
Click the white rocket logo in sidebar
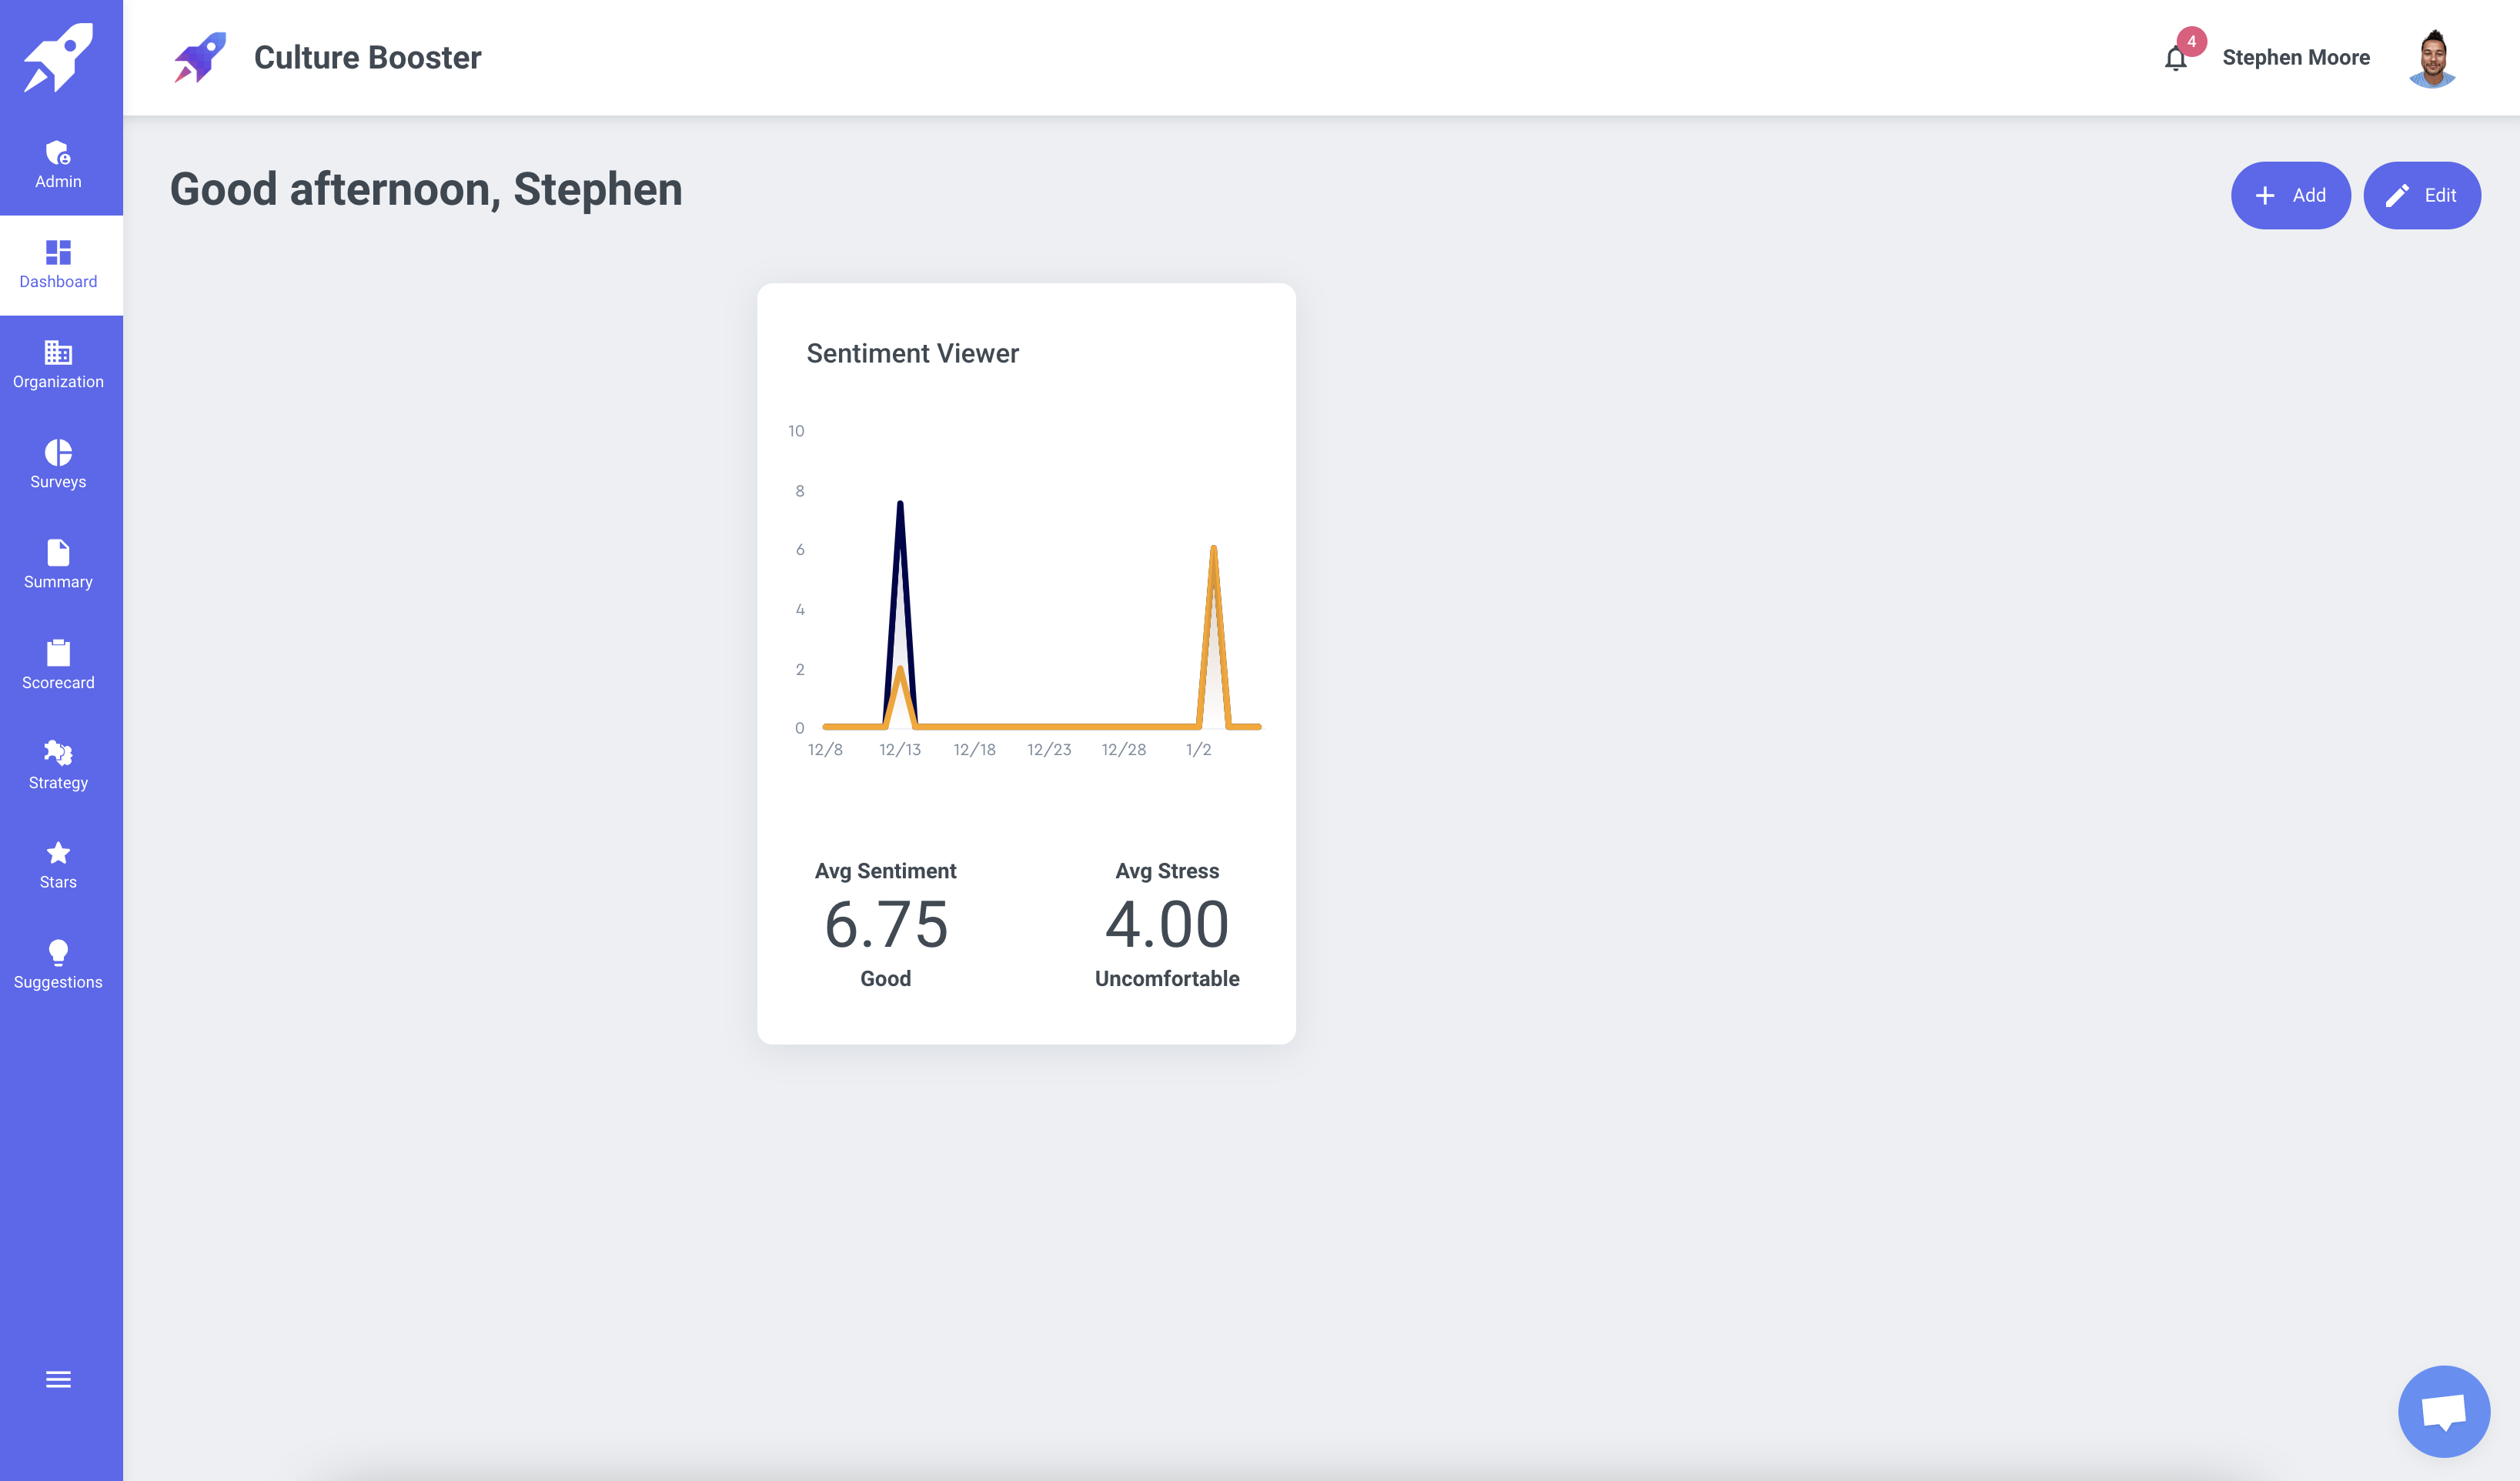point(58,57)
